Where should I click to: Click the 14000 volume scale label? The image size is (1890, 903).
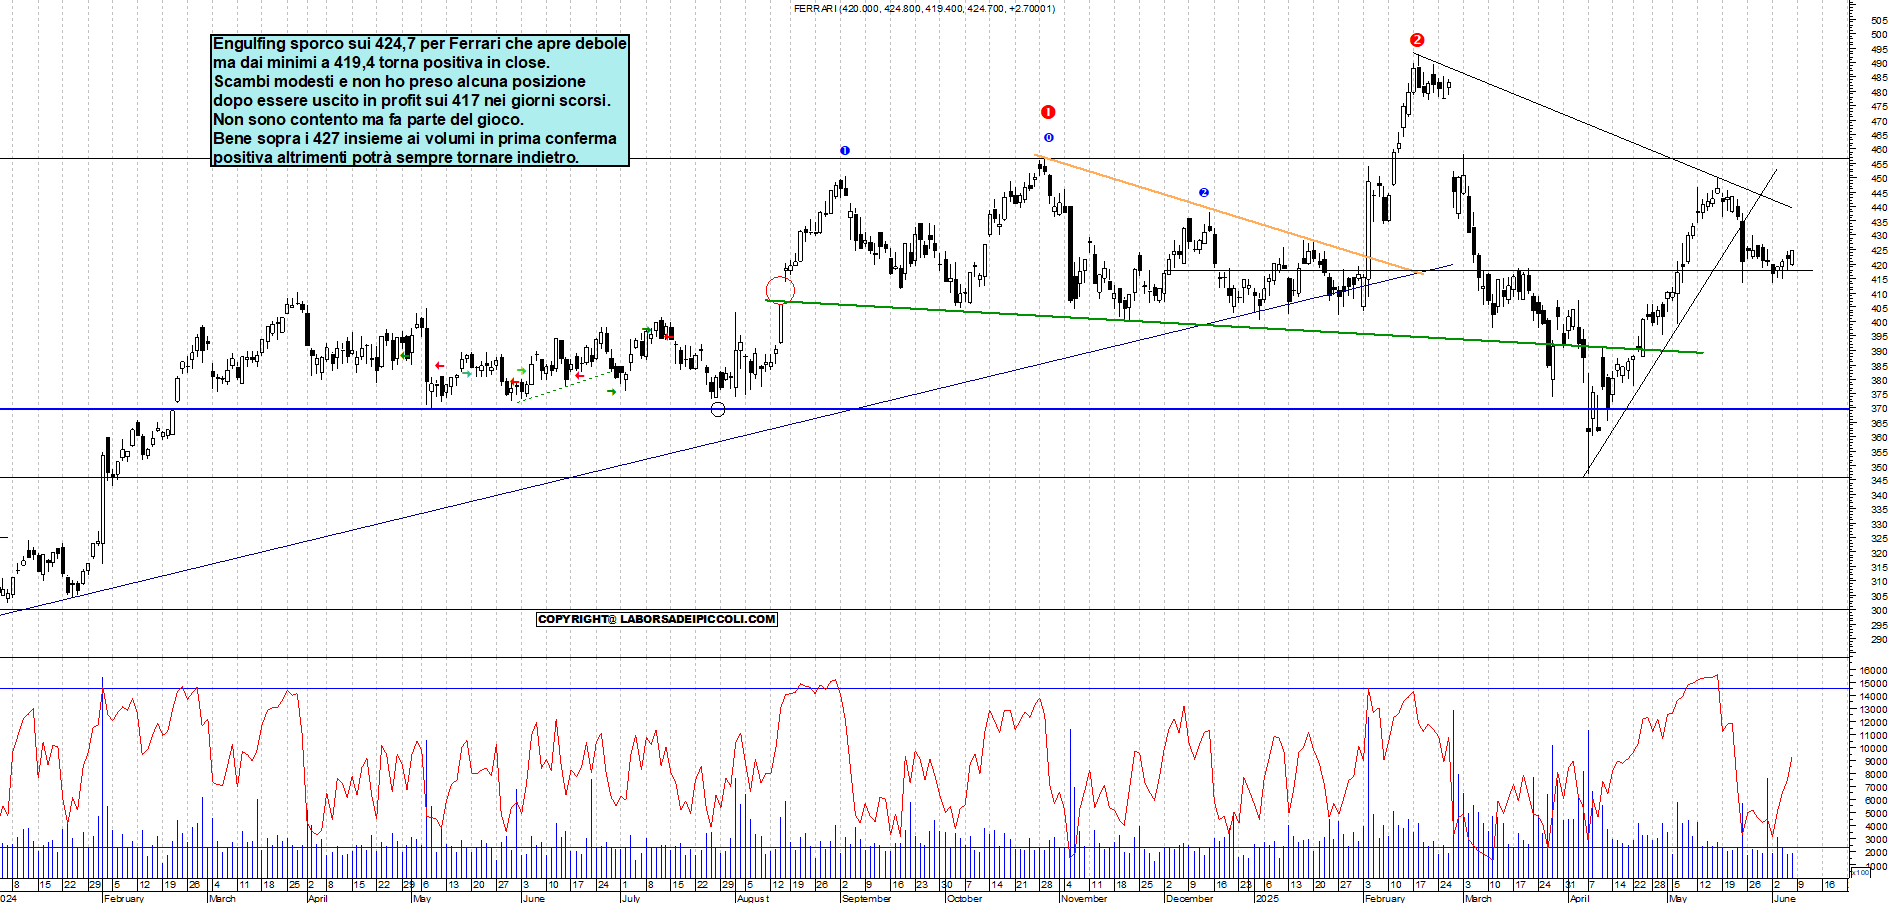tap(1873, 696)
